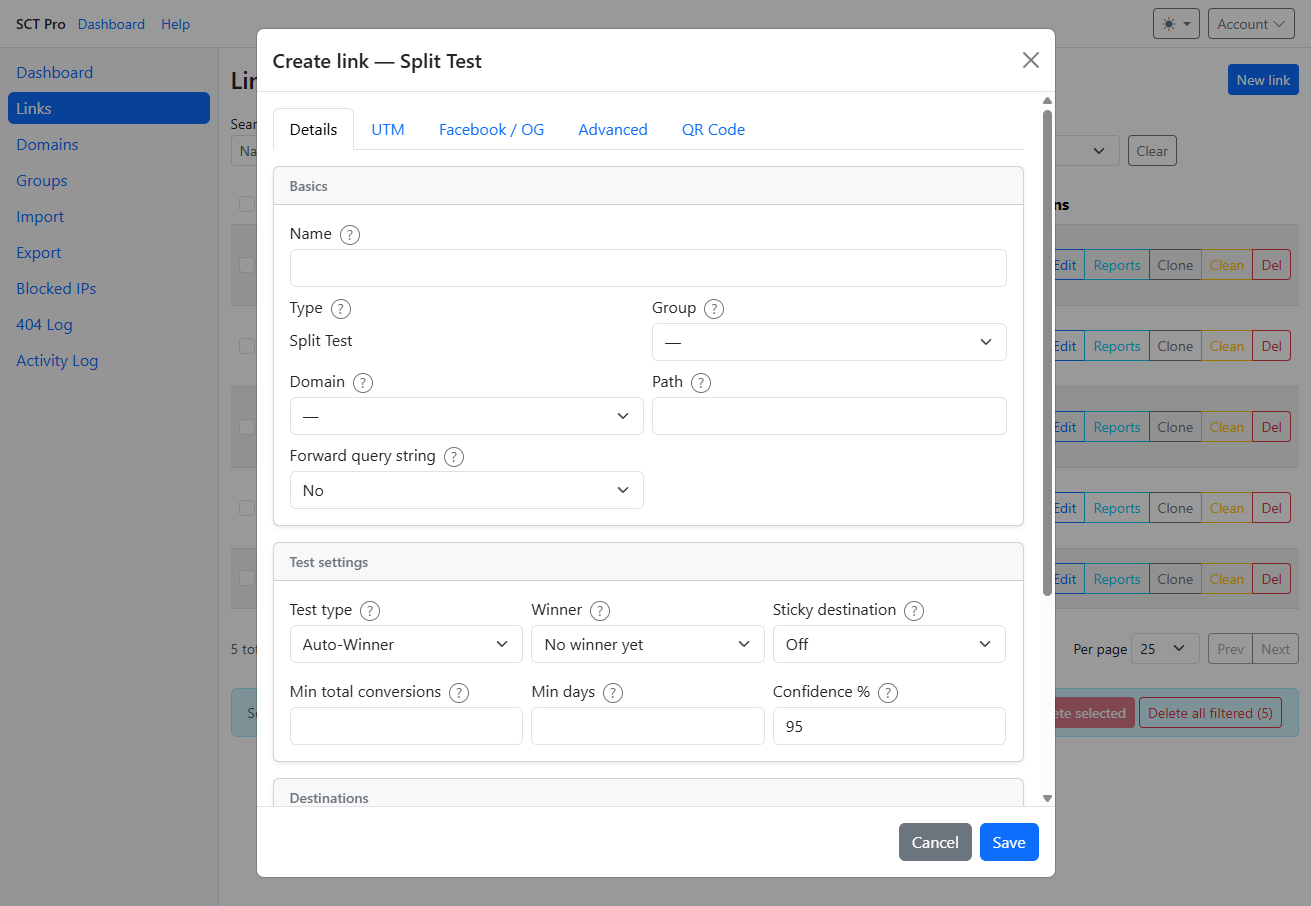This screenshot has height=906, width=1311.
Task: Open the Sticky destination dropdown
Action: point(889,644)
